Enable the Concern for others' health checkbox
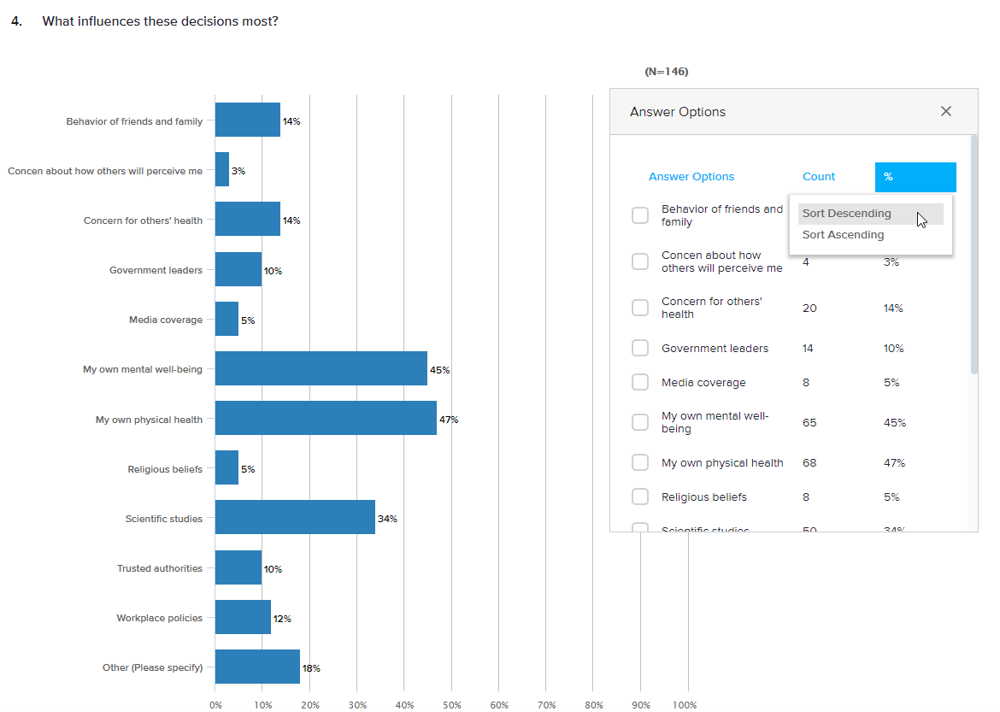1000x712 pixels. (x=640, y=308)
